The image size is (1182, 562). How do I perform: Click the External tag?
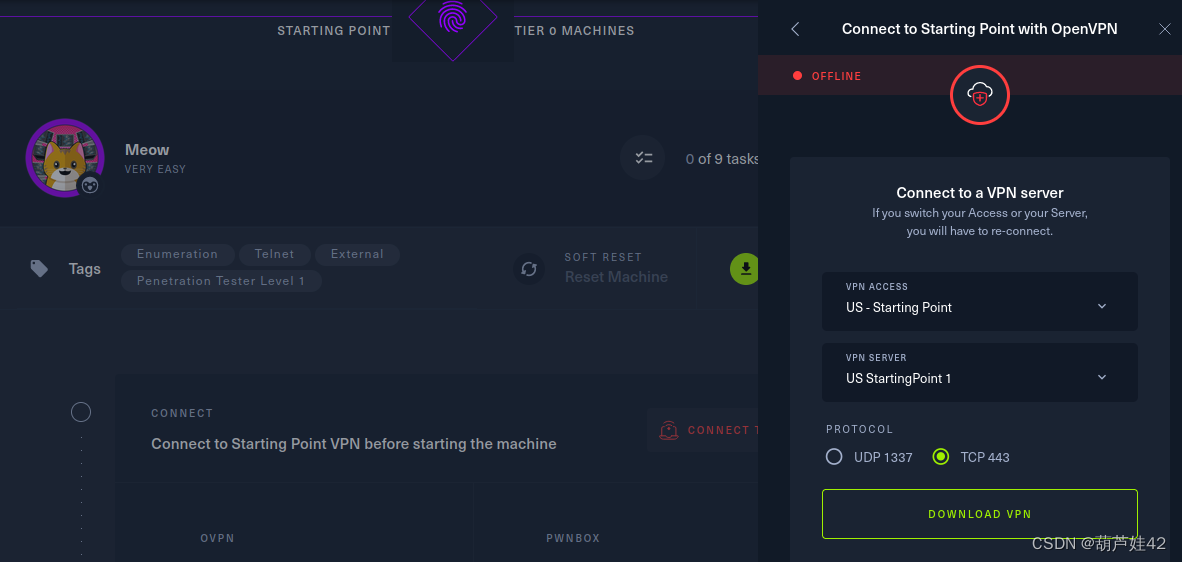357,255
